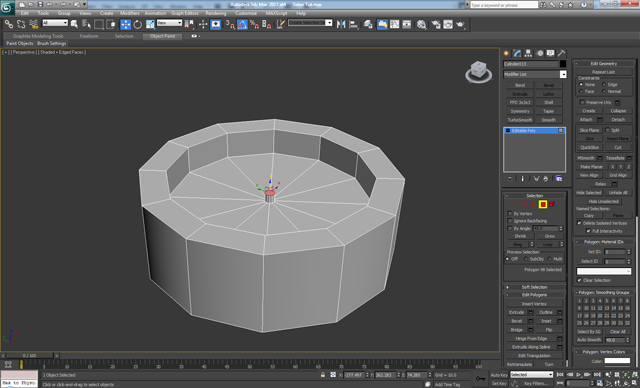Open the Rendering menu

point(216,13)
